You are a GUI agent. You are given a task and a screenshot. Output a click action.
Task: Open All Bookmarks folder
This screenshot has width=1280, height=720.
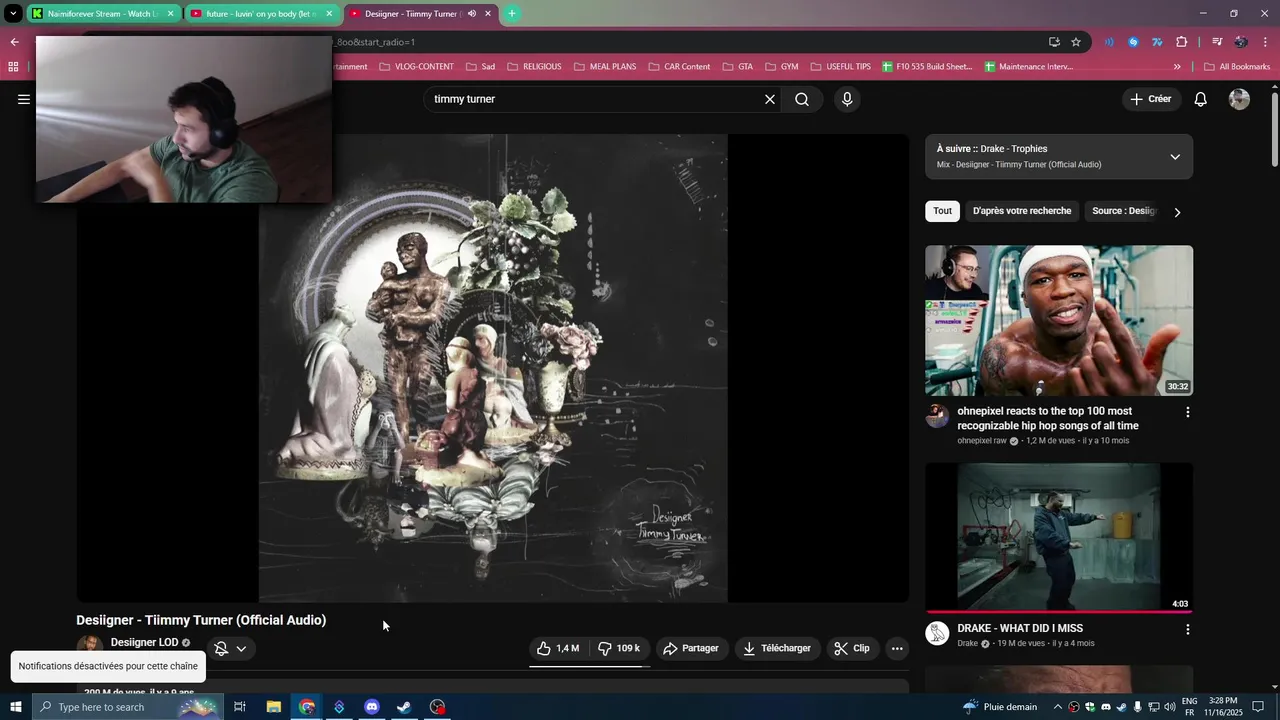coord(1237,67)
